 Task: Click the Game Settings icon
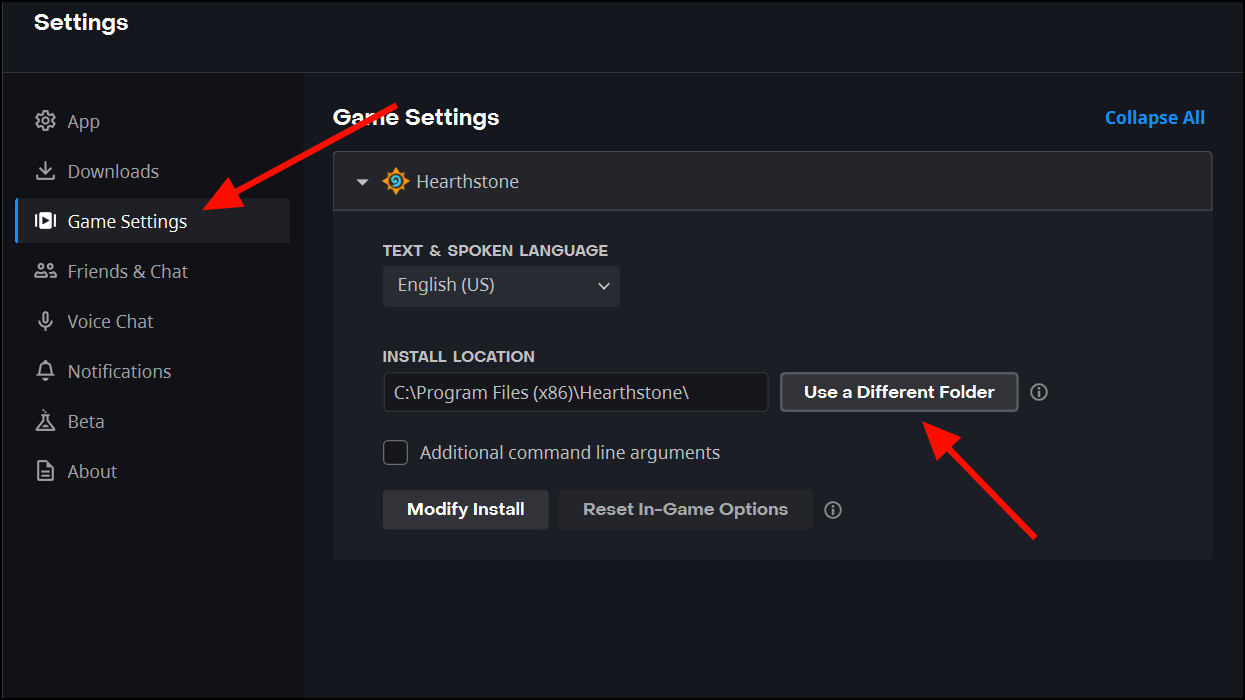pyautogui.click(x=45, y=220)
